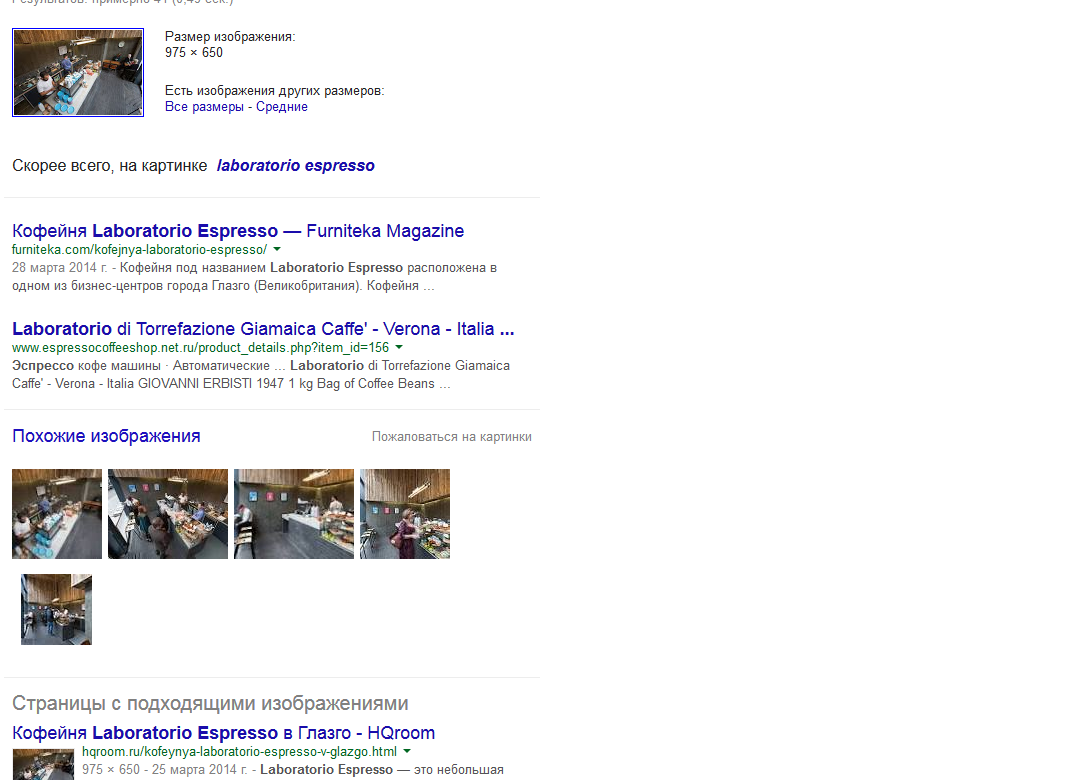This screenshot has height=780, width=1065.
Task: Open the Furniteka Magazine result title
Action: point(238,231)
